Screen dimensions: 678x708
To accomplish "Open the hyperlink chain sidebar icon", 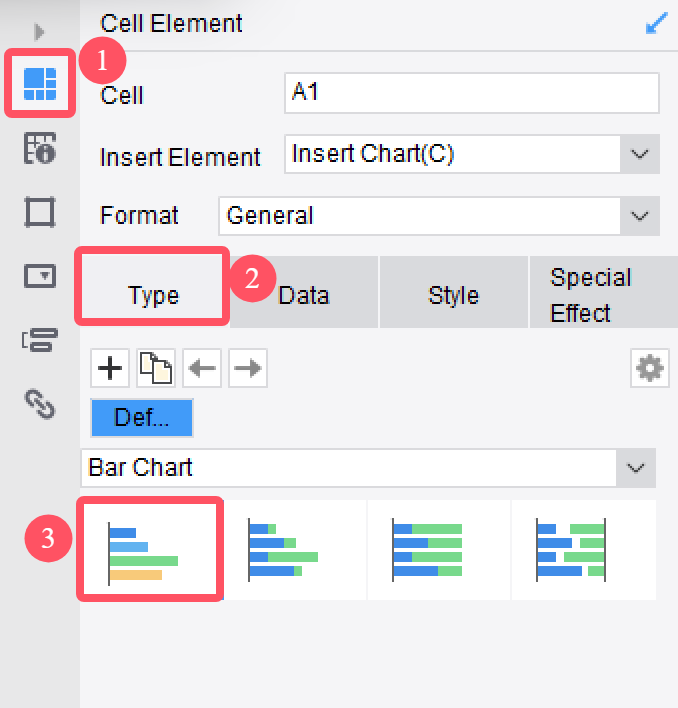I will pyautogui.click(x=39, y=403).
